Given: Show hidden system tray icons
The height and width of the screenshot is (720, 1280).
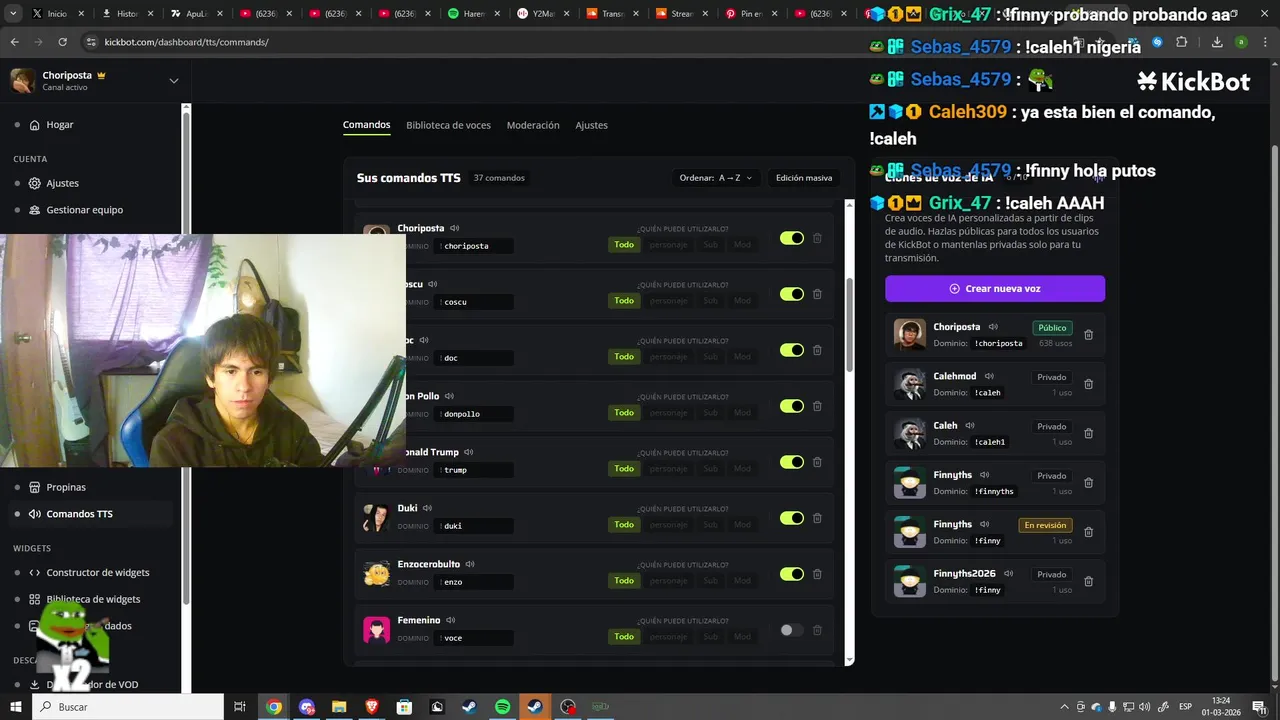Looking at the screenshot, I should pos(1064,707).
